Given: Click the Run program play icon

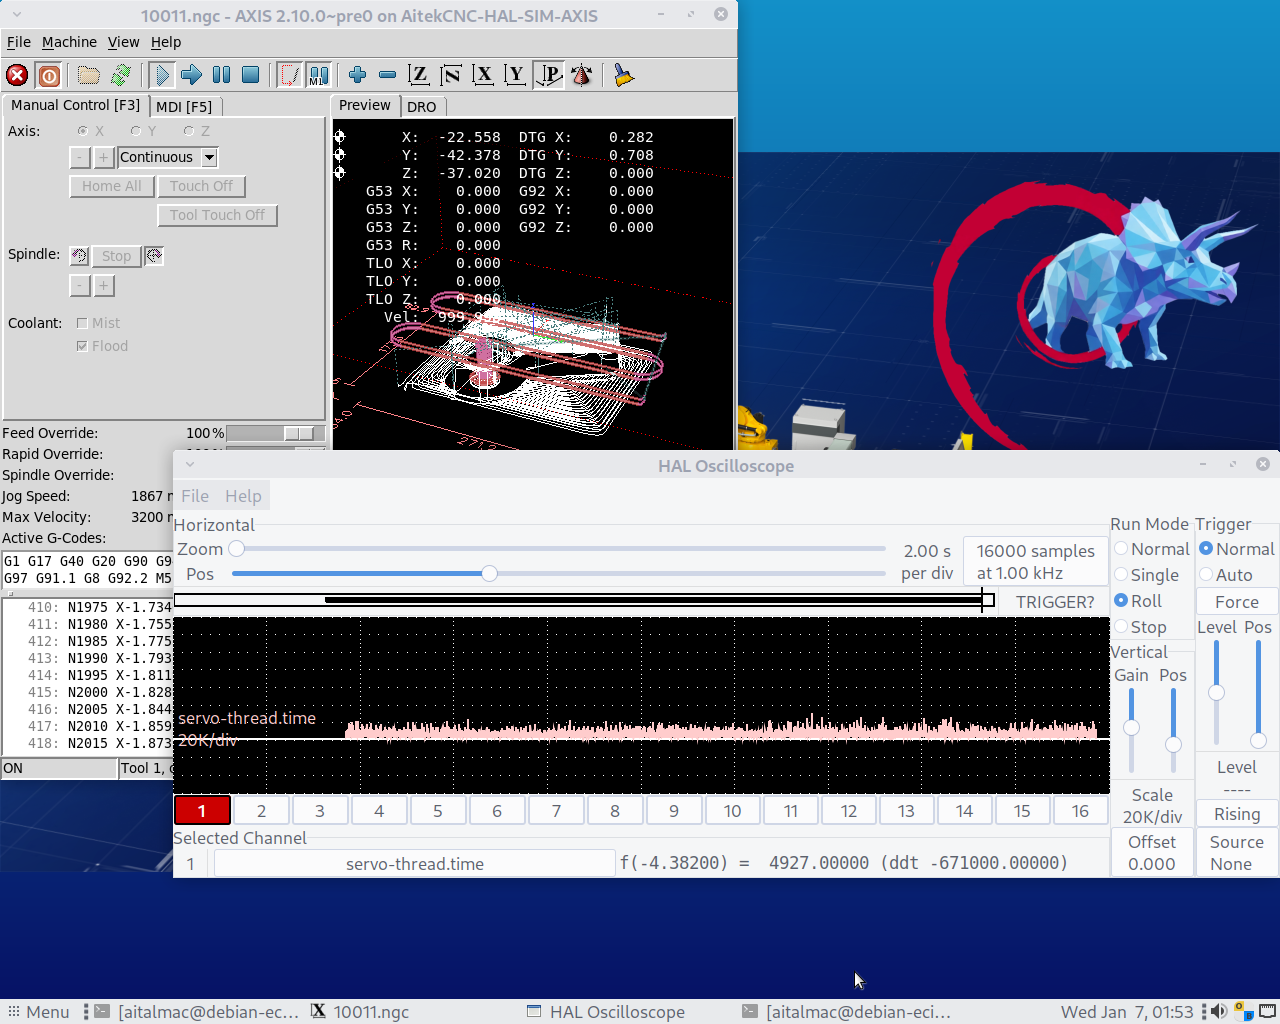Looking at the screenshot, I should click(x=161, y=75).
